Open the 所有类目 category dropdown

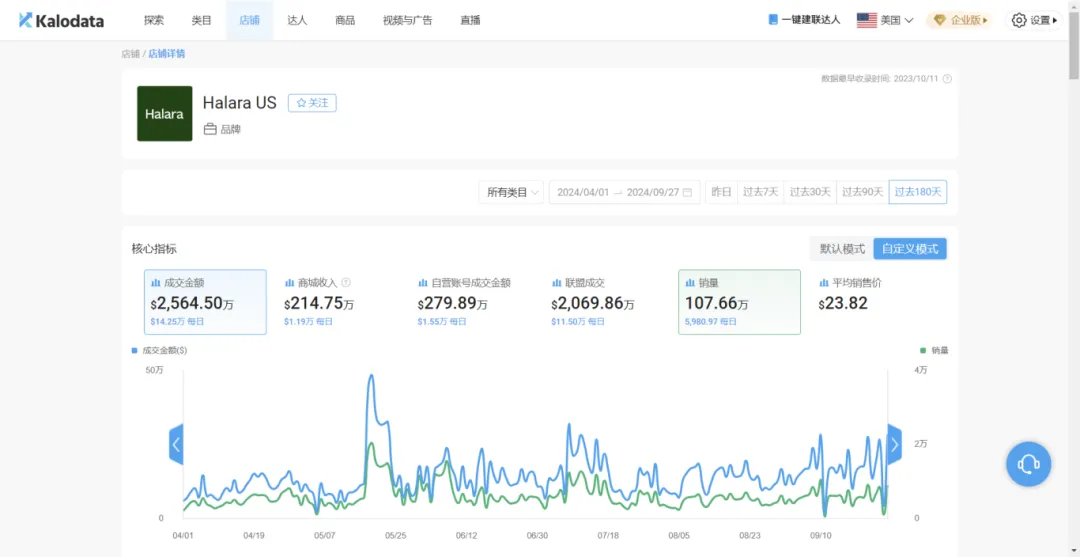[514, 192]
